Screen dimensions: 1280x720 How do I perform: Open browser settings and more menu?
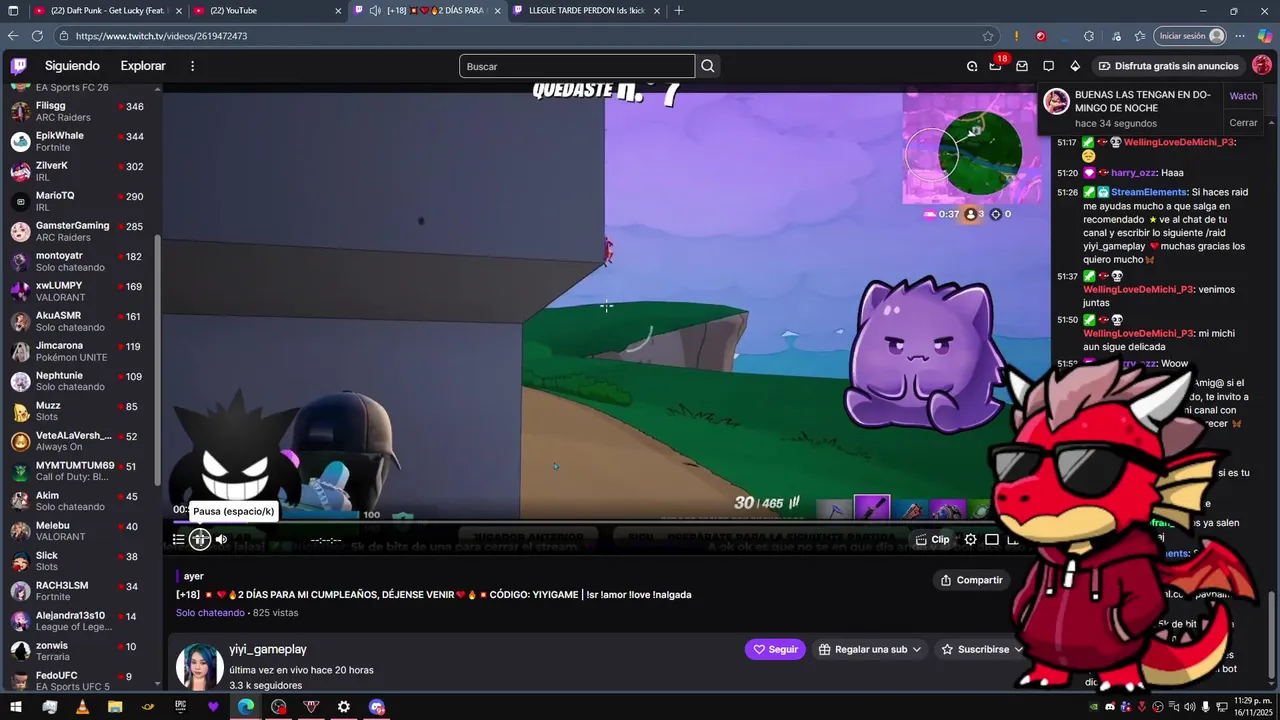click(x=1241, y=36)
